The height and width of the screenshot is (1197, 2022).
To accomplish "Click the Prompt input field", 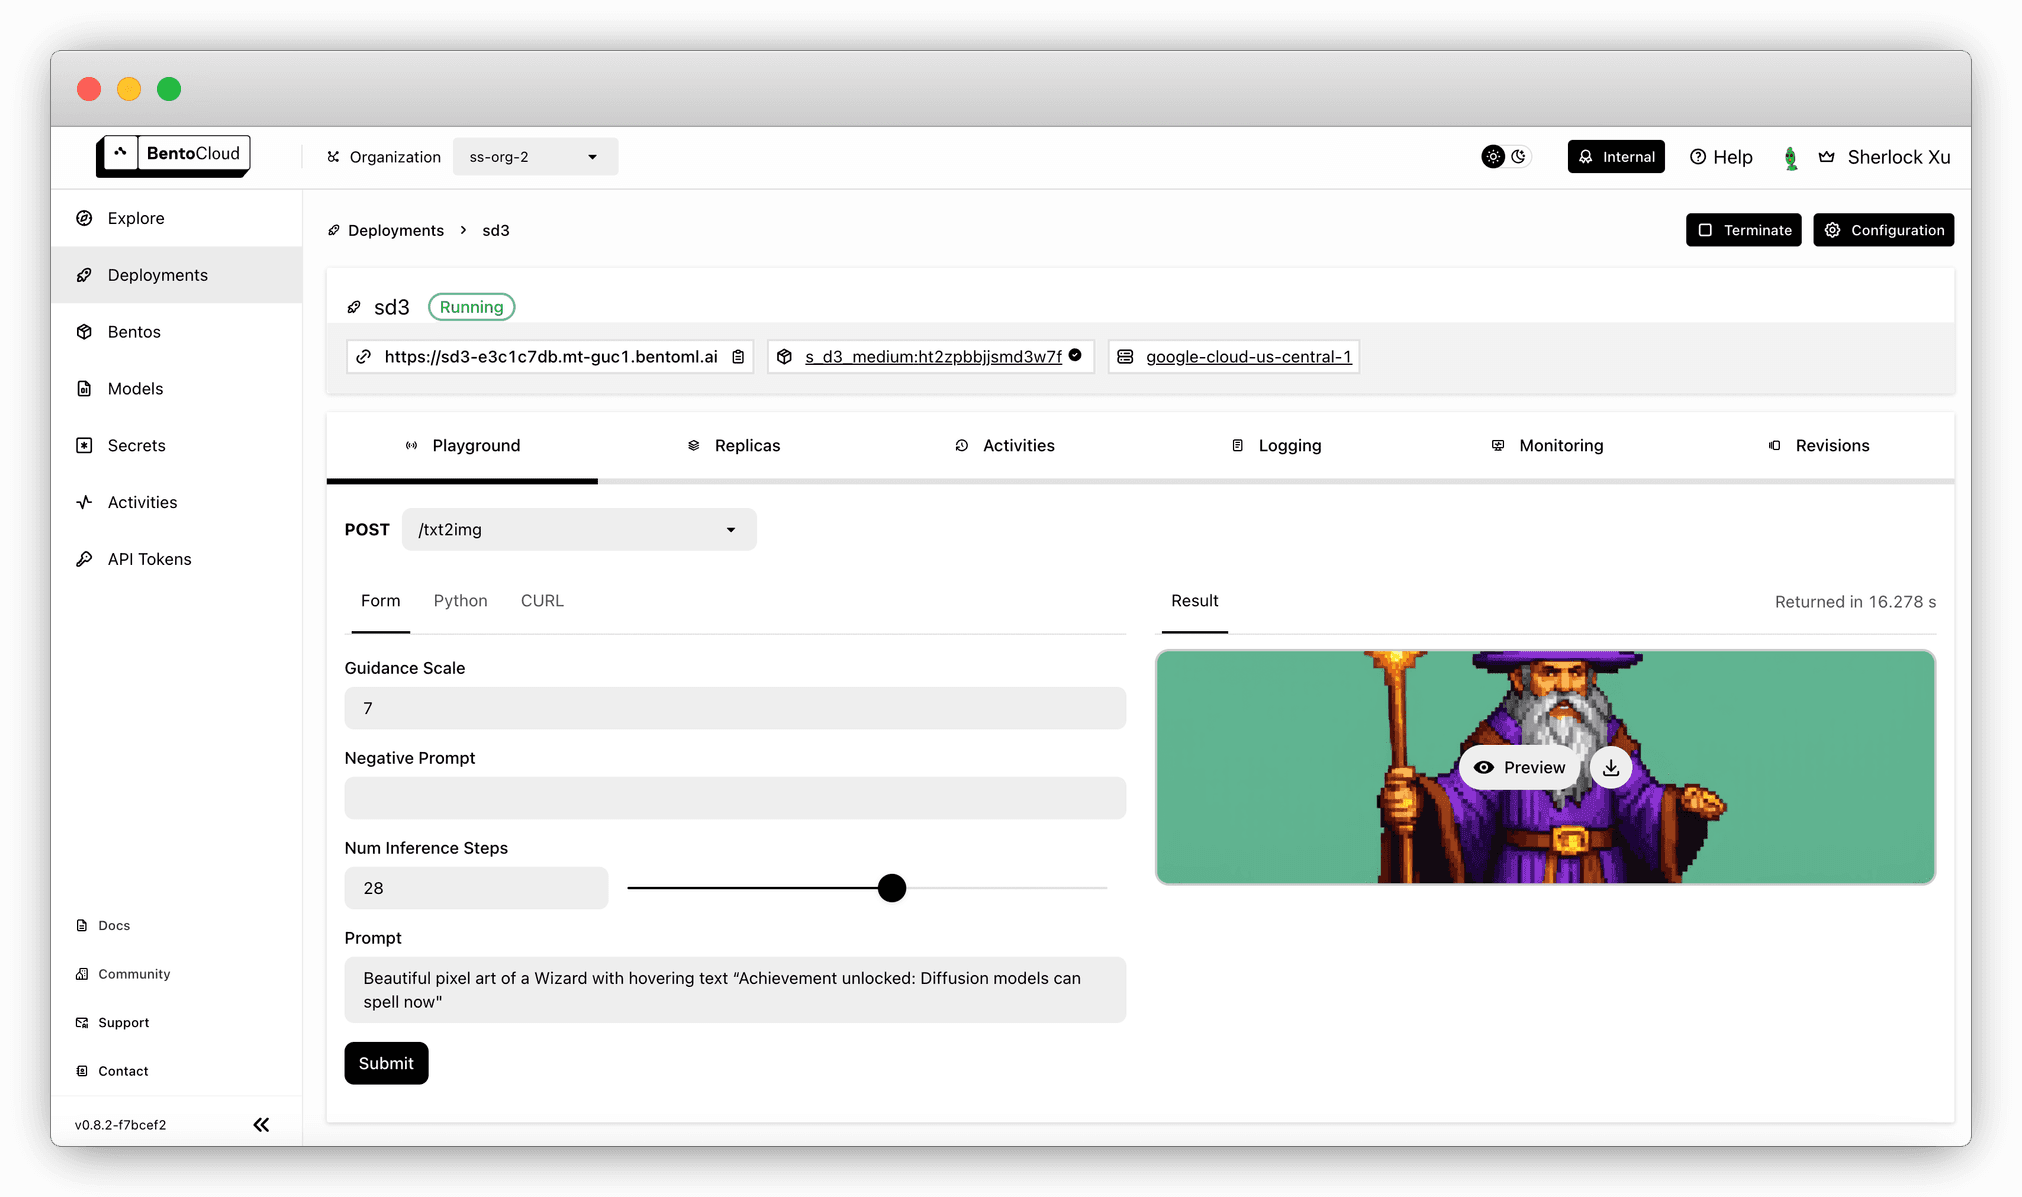I will (734, 989).
